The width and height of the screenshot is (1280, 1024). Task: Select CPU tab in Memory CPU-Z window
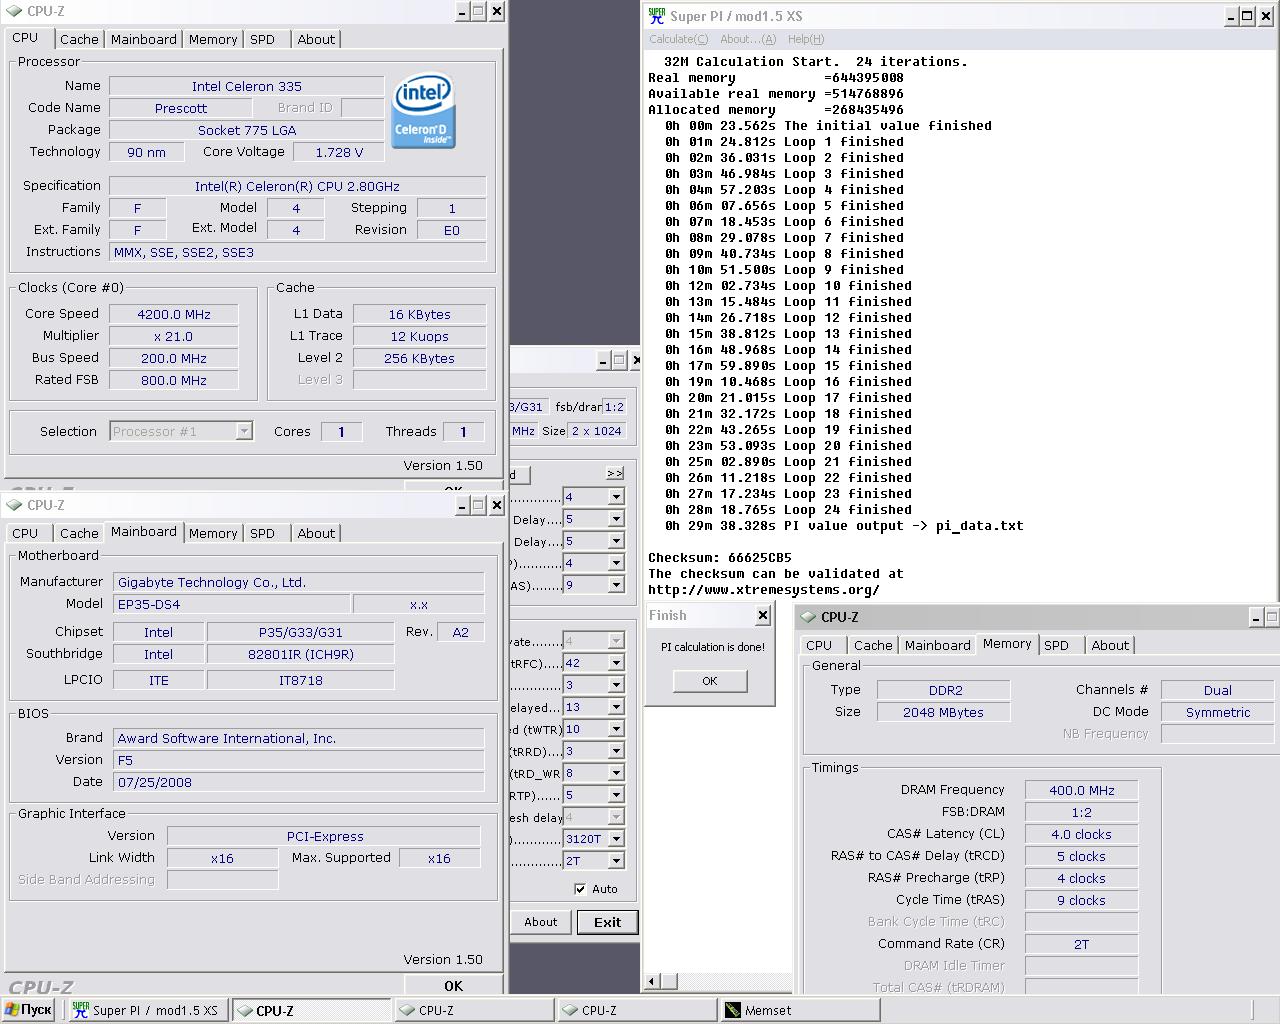(x=819, y=645)
